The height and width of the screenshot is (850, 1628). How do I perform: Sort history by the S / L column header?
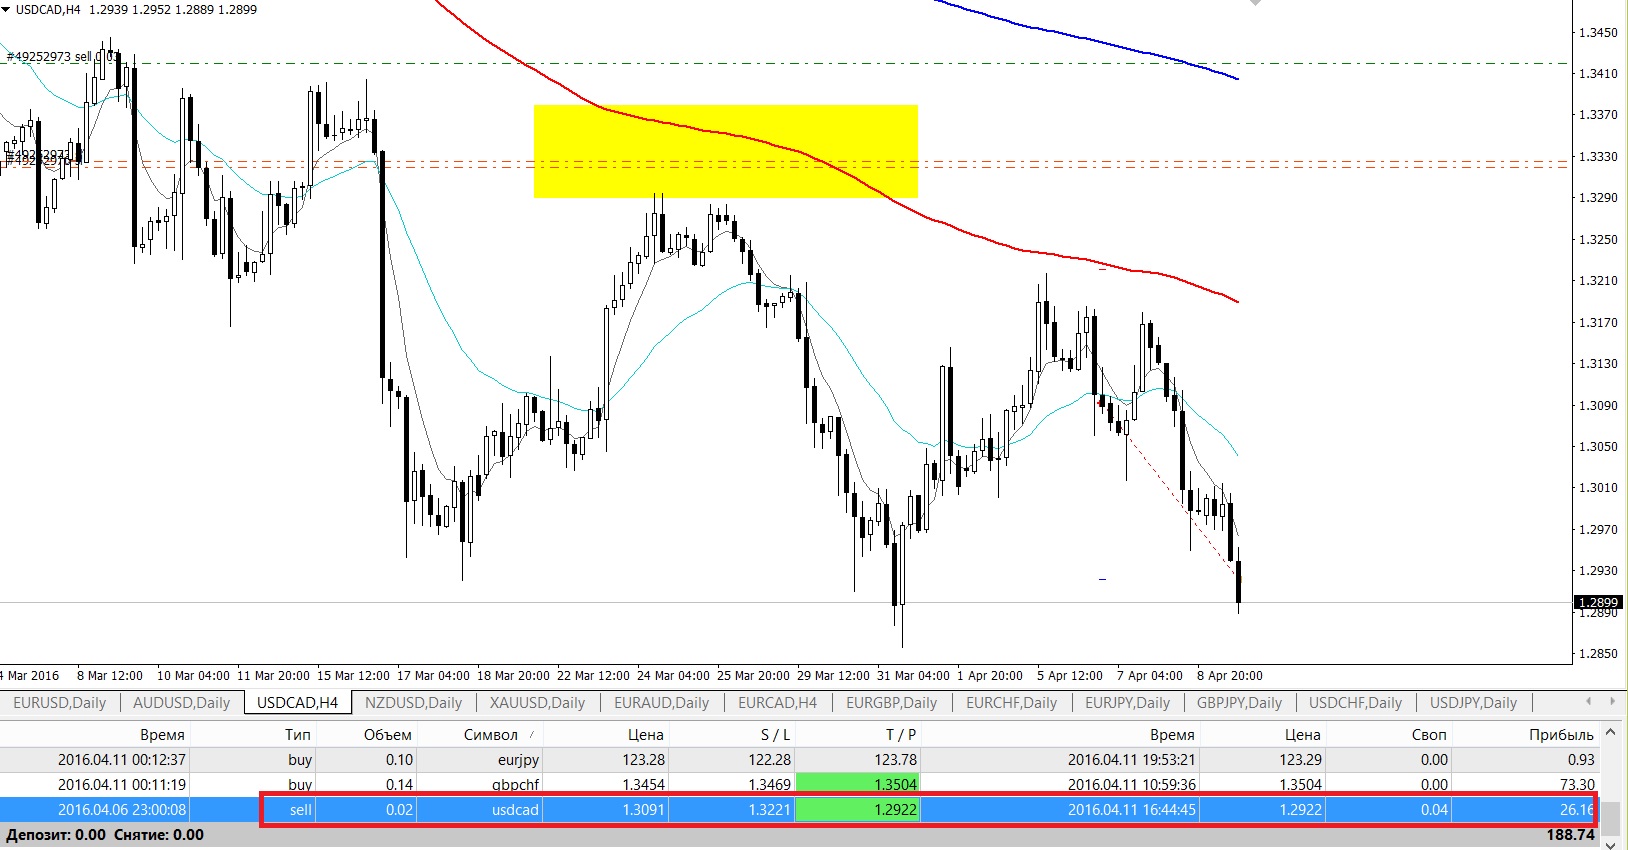774,734
